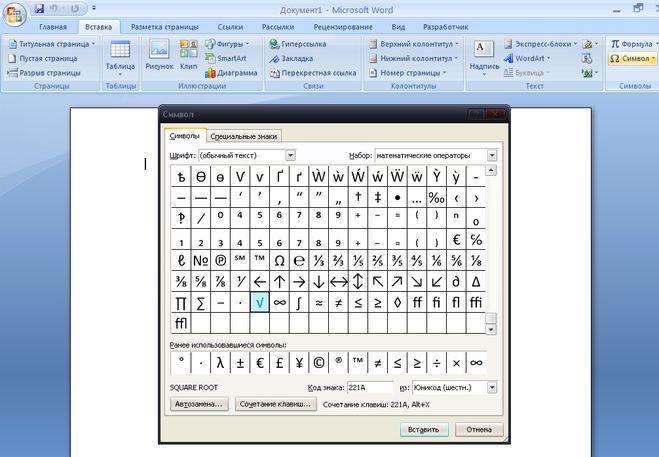Open the Developer (Разработчик) tab
Image resolution: width=659 pixels, height=457 pixels.
click(445, 27)
